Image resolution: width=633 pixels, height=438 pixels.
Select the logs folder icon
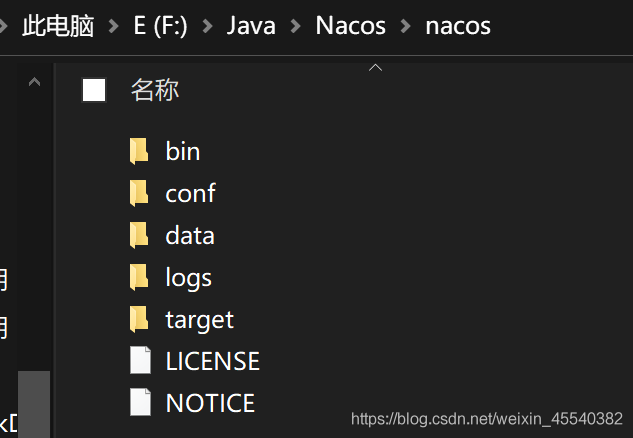point(139,277)
